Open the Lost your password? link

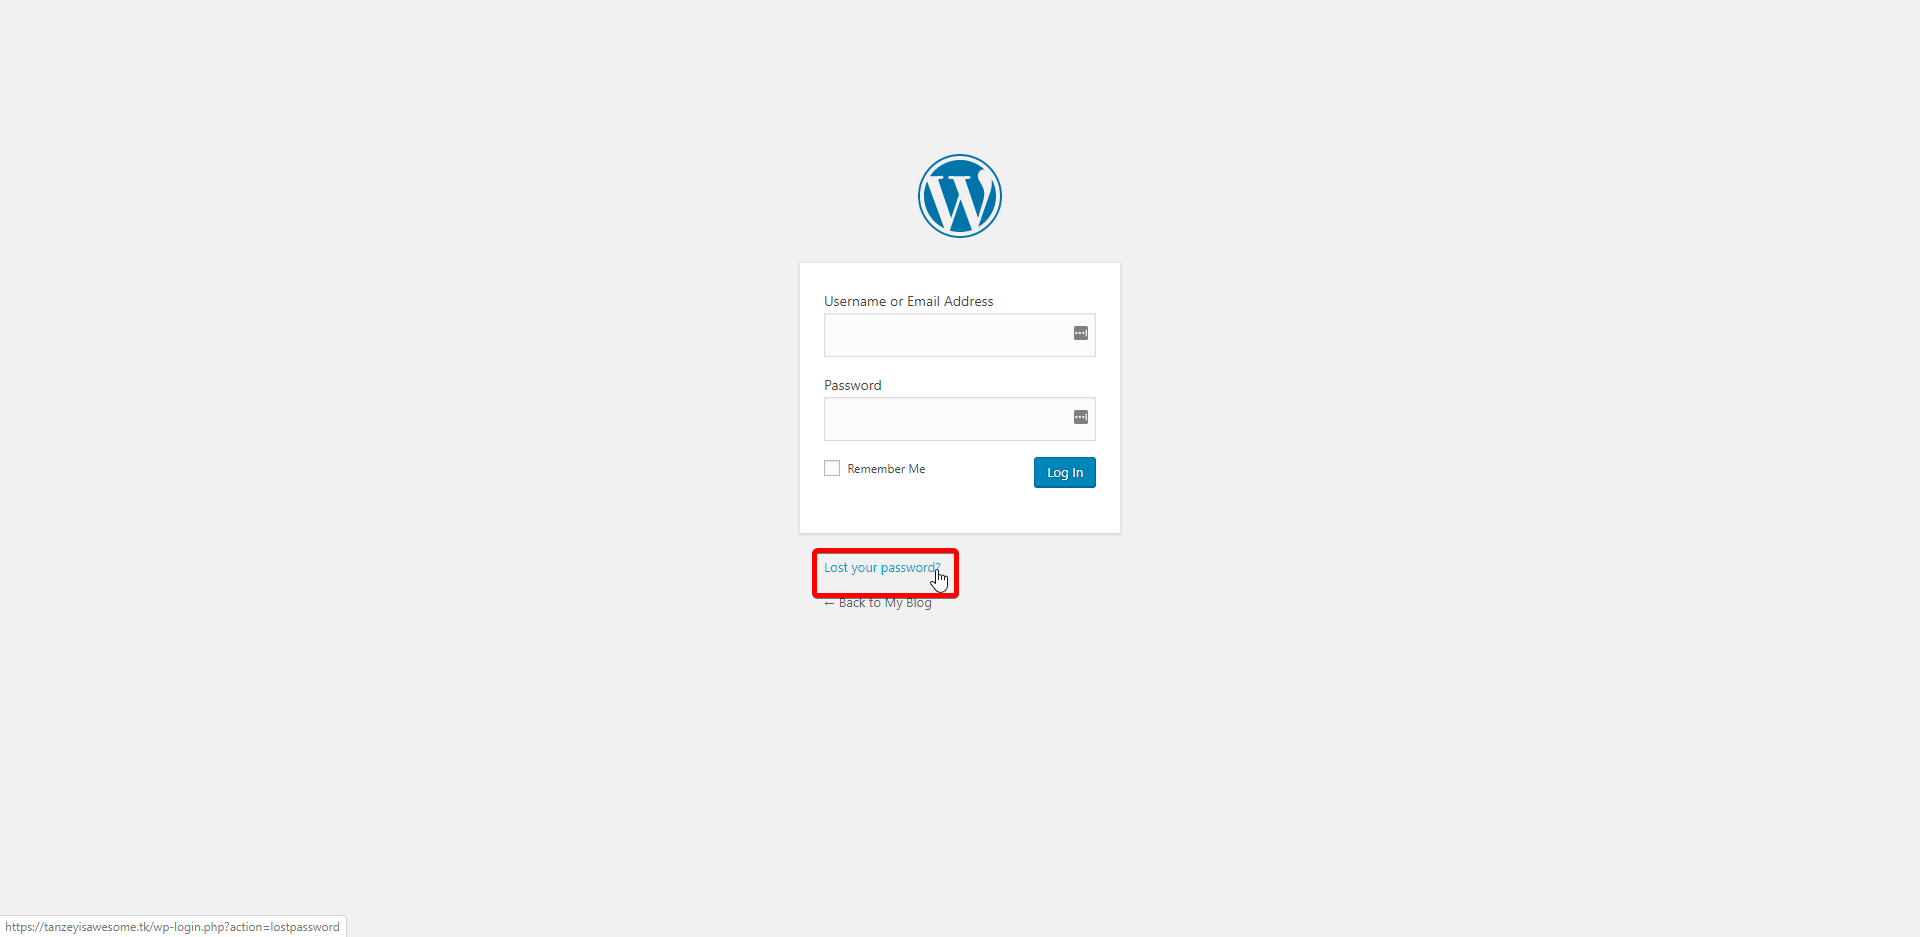pos(882,568)
